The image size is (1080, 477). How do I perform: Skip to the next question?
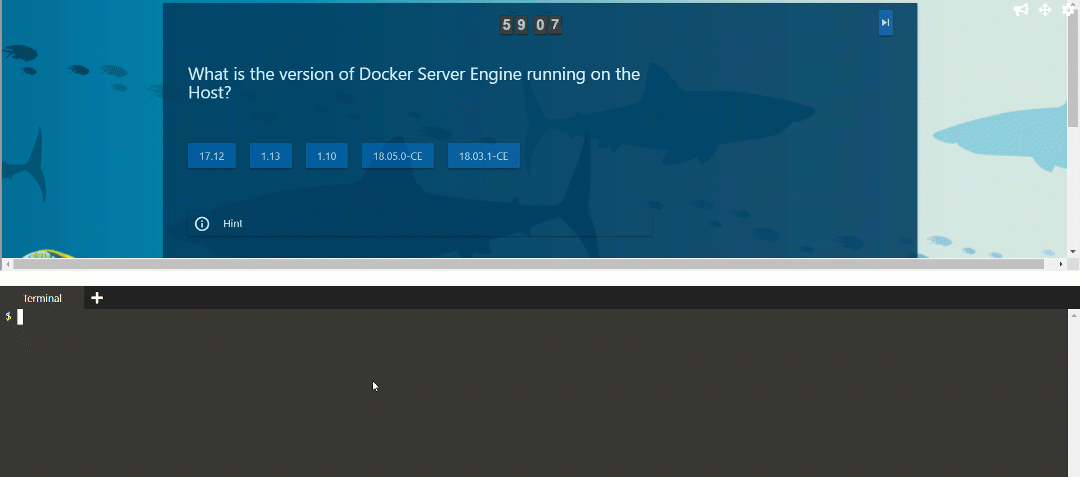[x=886, y=23]
